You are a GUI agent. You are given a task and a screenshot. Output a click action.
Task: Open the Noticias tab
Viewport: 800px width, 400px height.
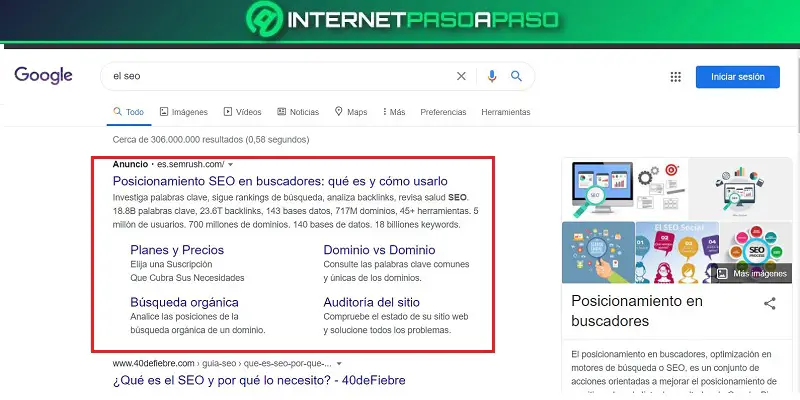(x=298, y=112)
